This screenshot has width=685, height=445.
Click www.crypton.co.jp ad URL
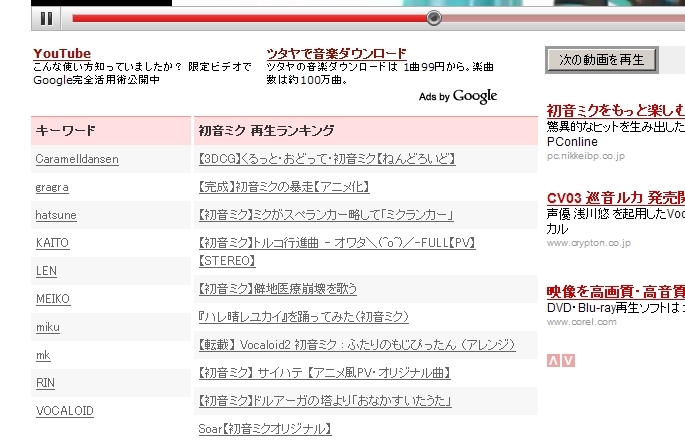click(589, 243)
